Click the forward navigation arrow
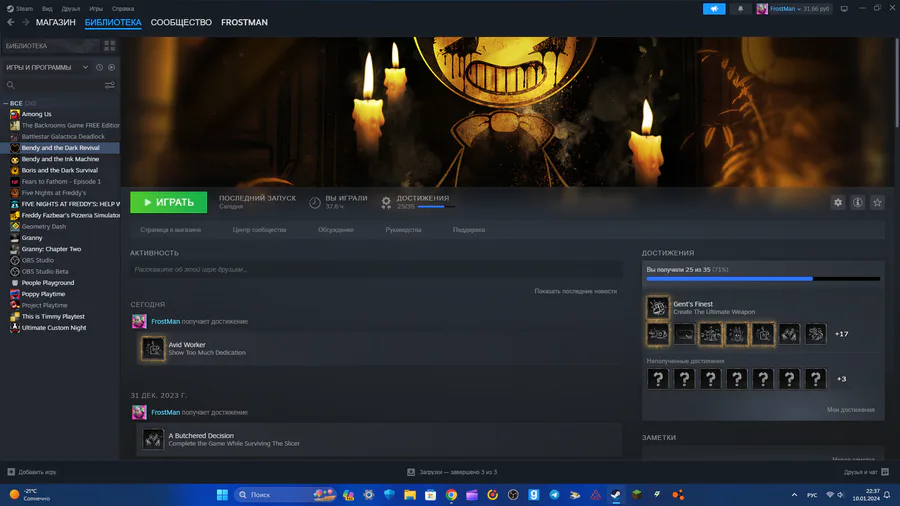The width and height of the screenshot is (900, 506). click(25, 22)
